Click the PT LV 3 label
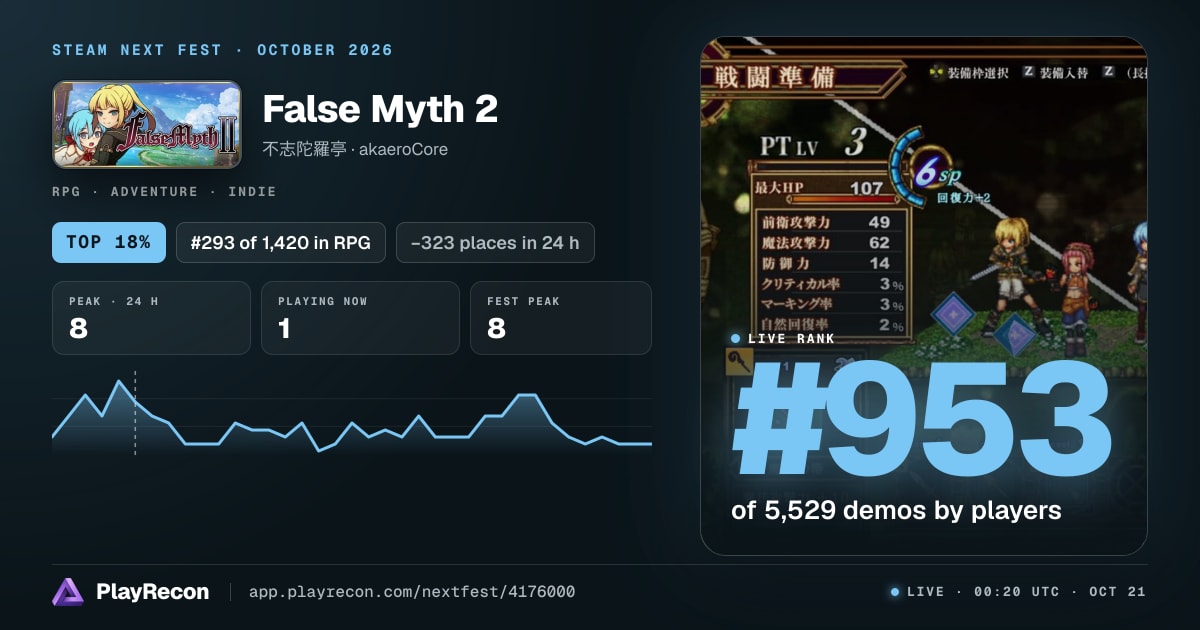 coord(812,144)
